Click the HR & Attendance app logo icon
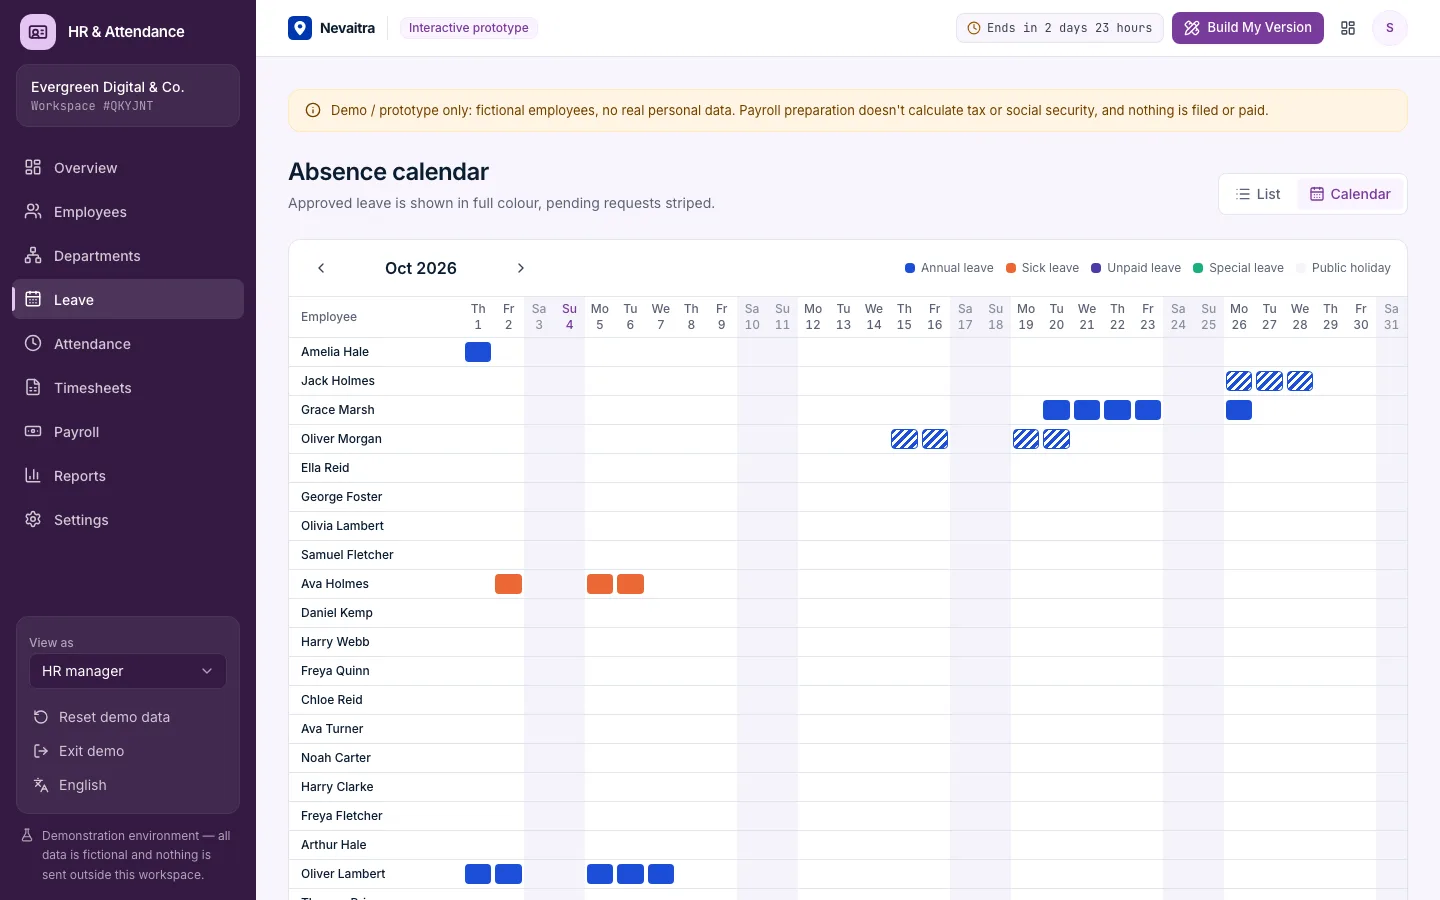 38,32
